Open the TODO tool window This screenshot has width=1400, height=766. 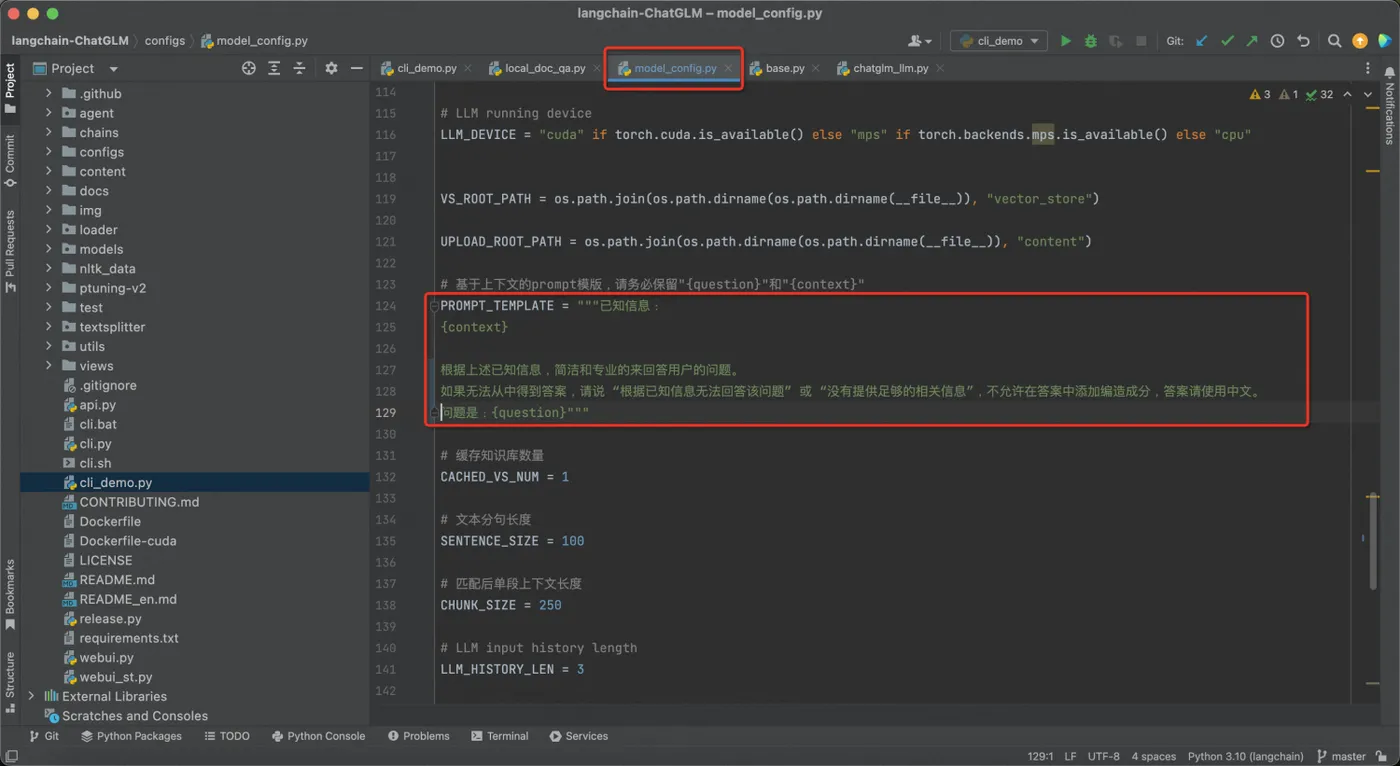click(227, 736)
